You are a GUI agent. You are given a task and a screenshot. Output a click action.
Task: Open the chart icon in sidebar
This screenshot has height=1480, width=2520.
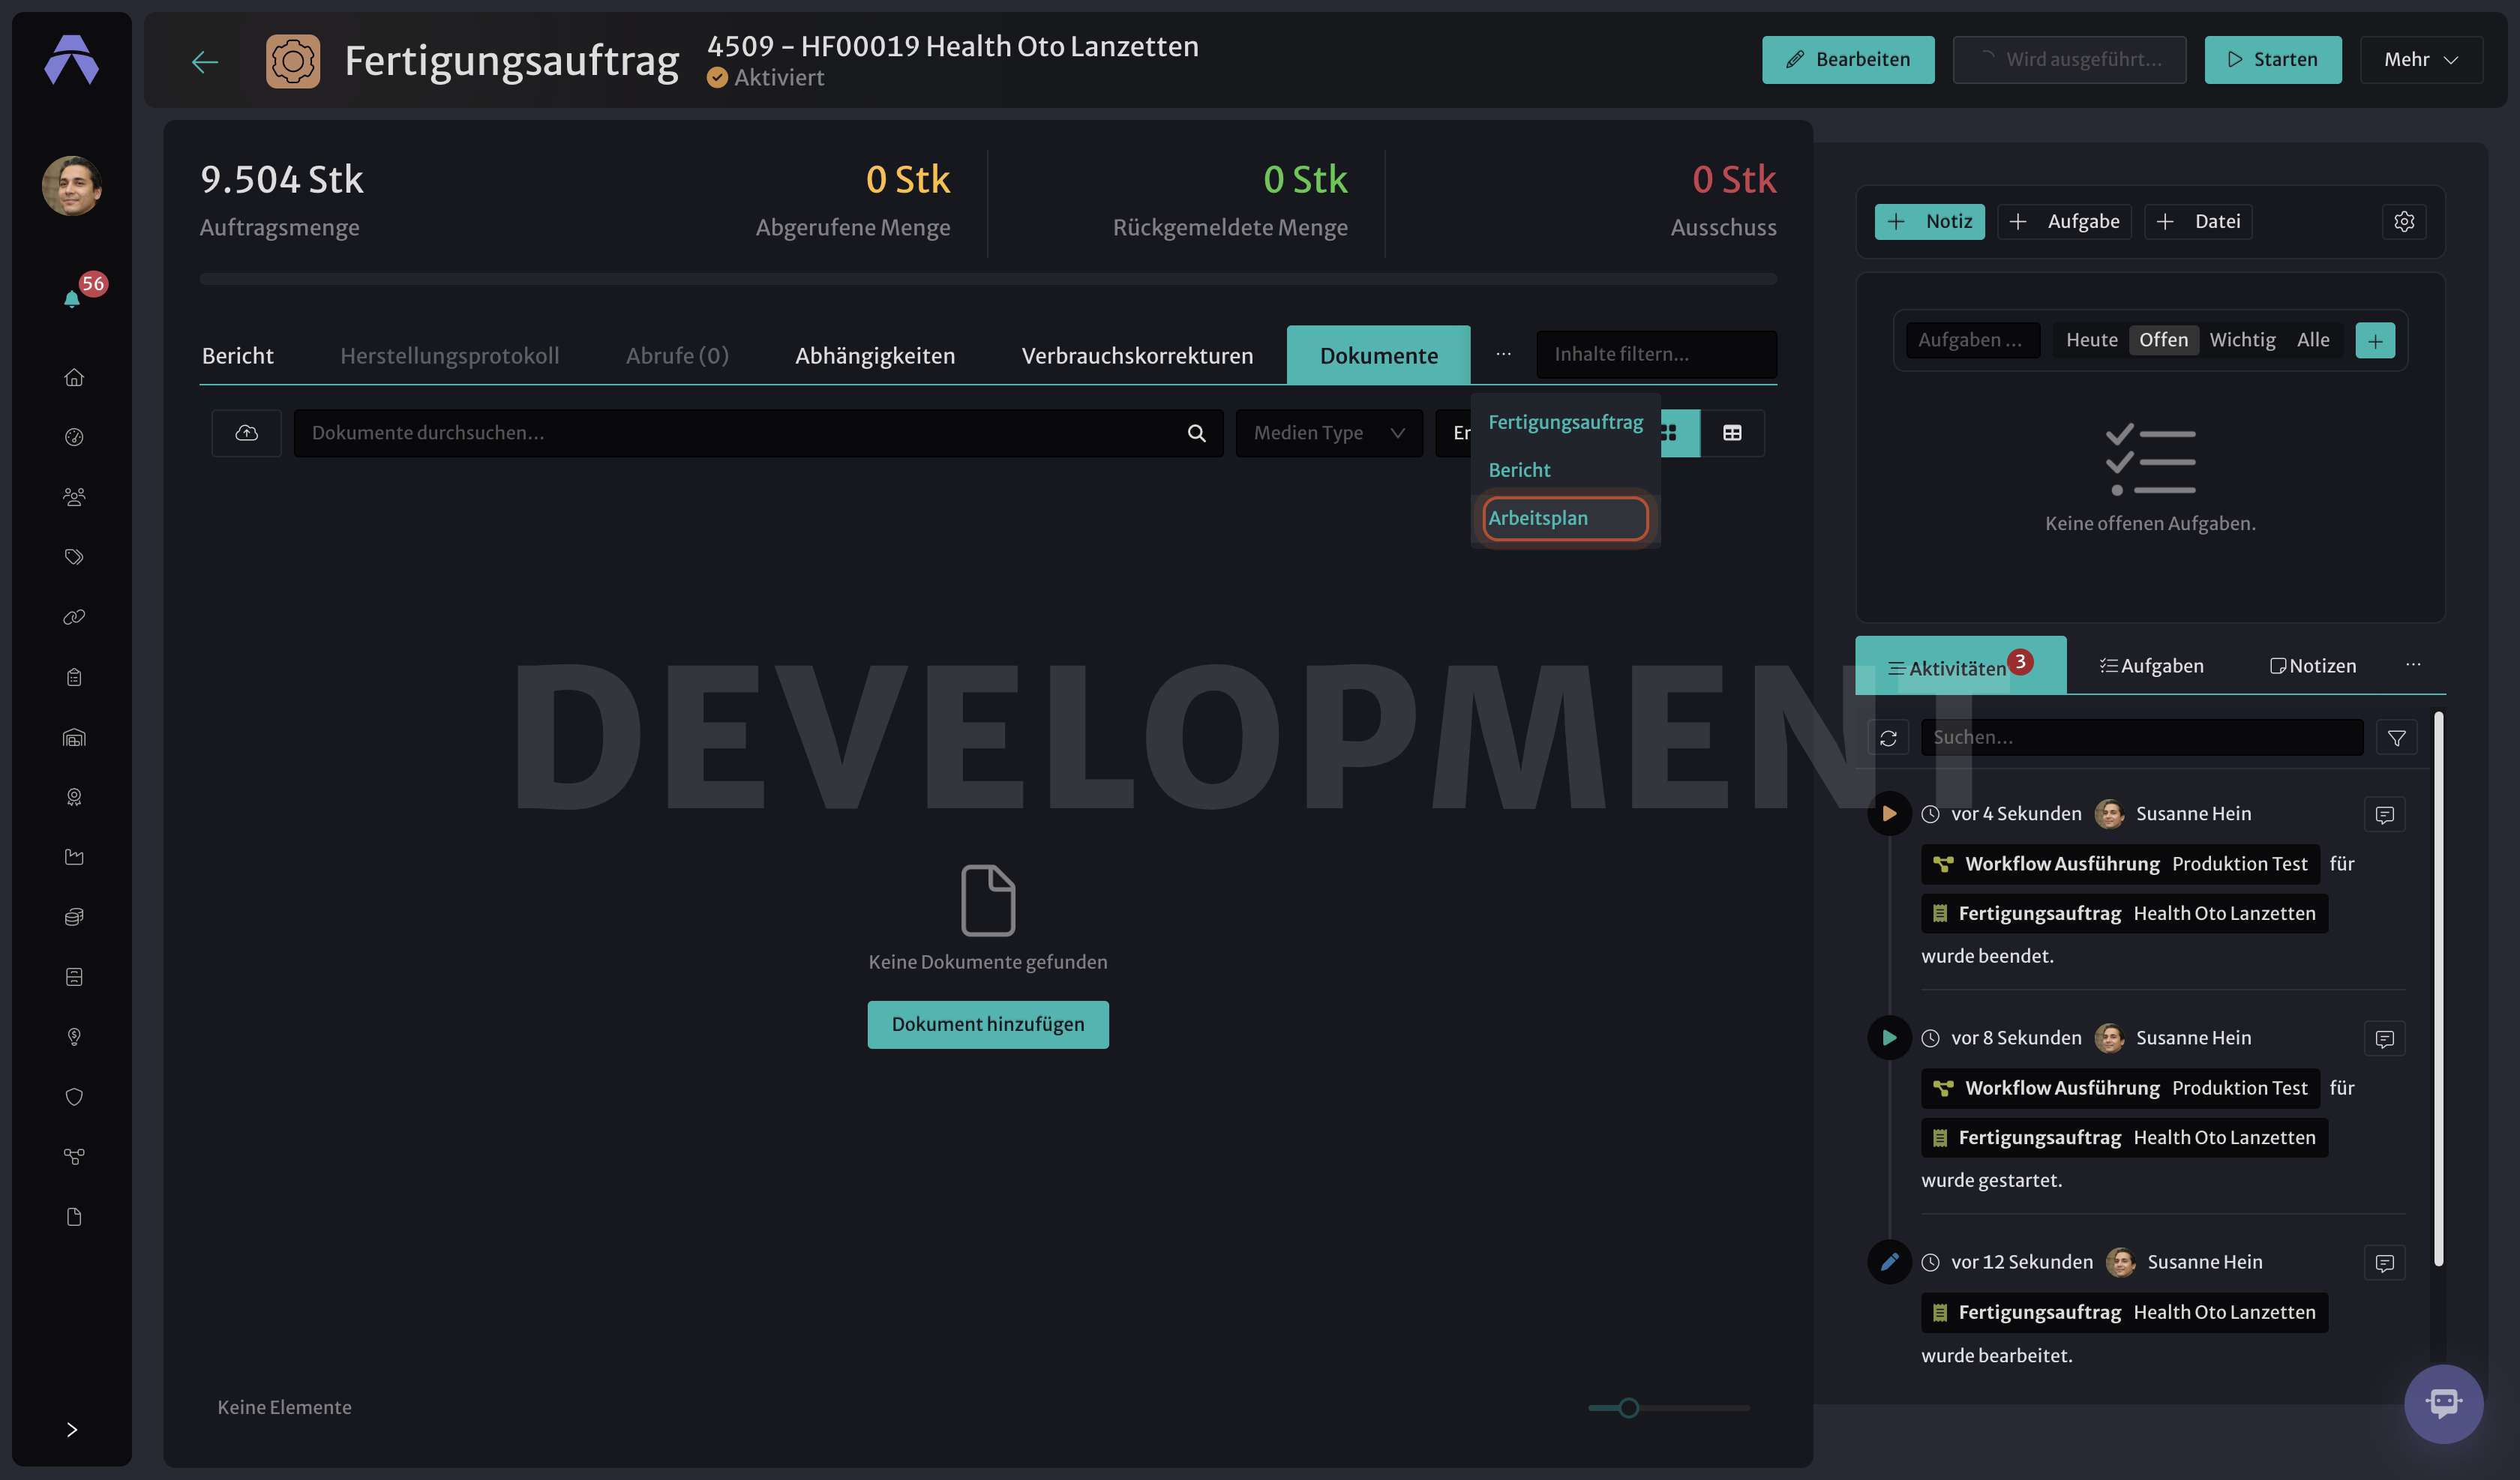73,857
